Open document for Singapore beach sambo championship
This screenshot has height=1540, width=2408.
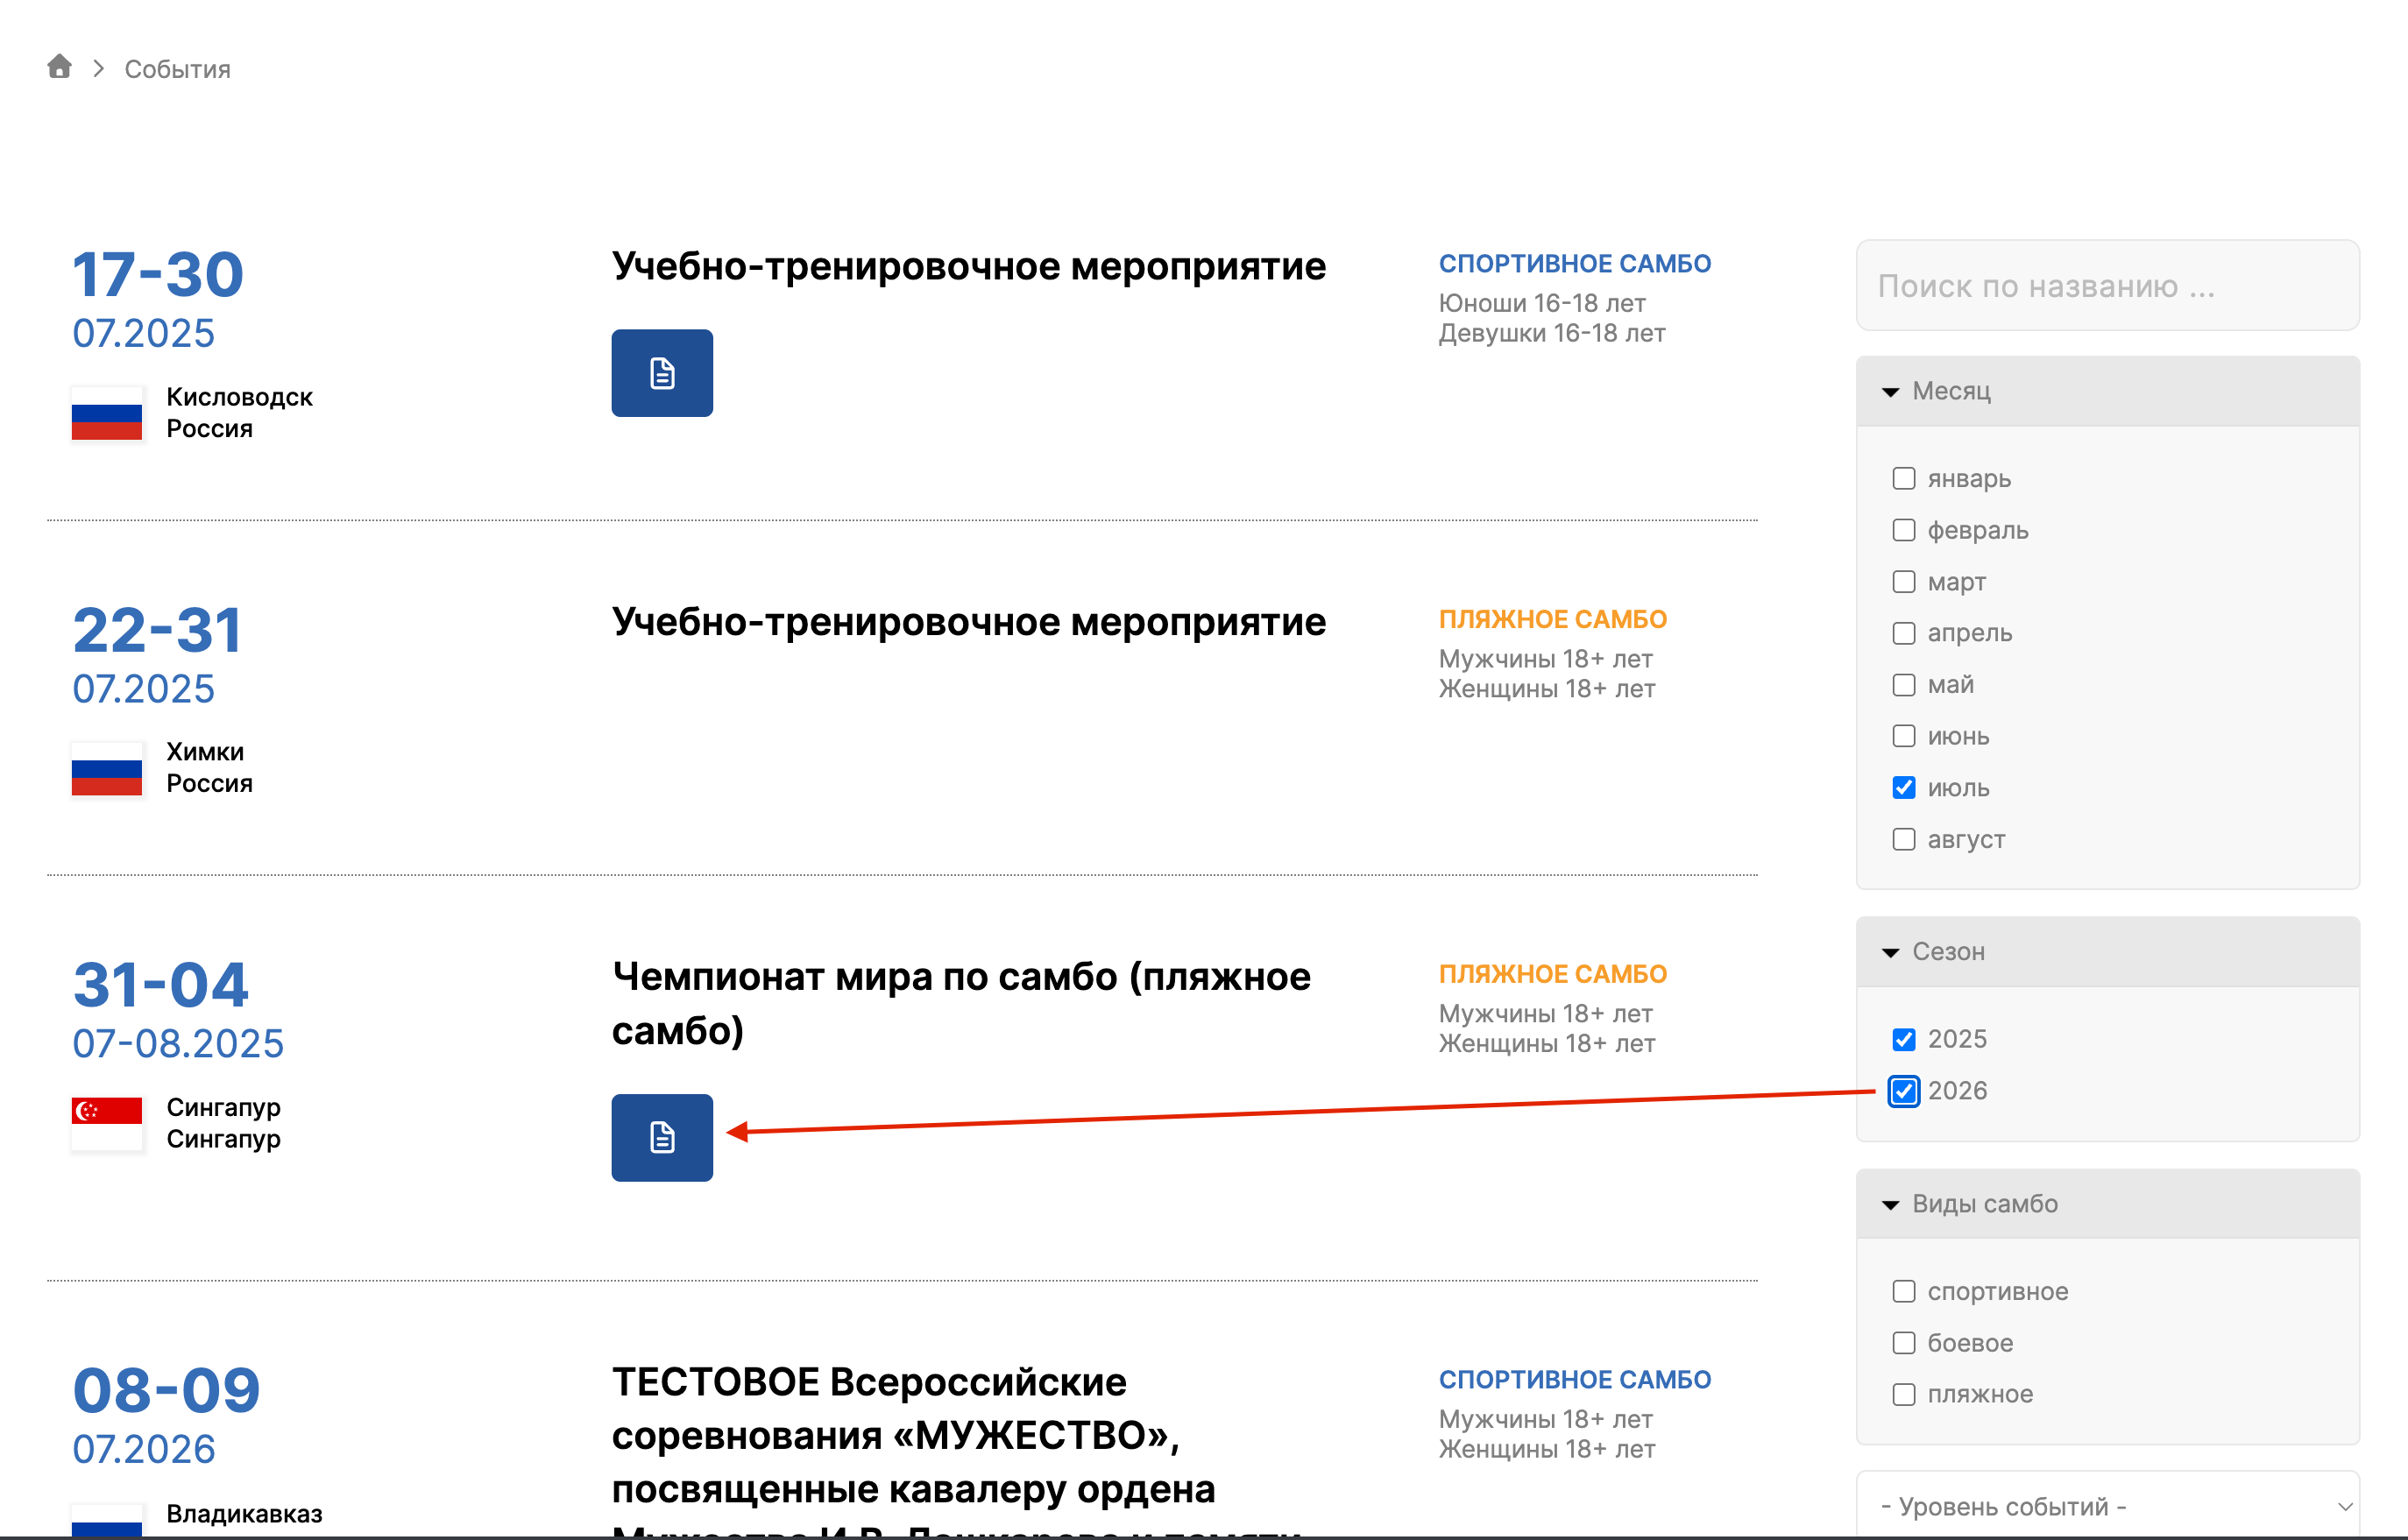662,1137
